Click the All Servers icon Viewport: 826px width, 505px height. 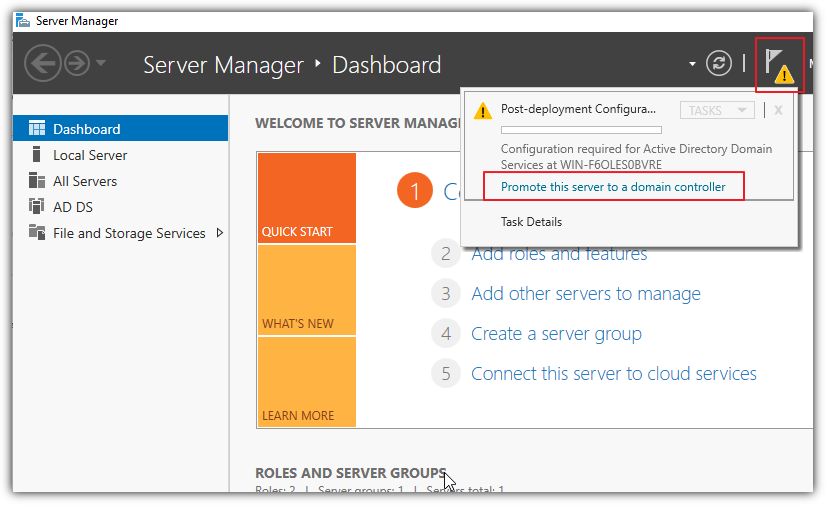pos(37,180)
